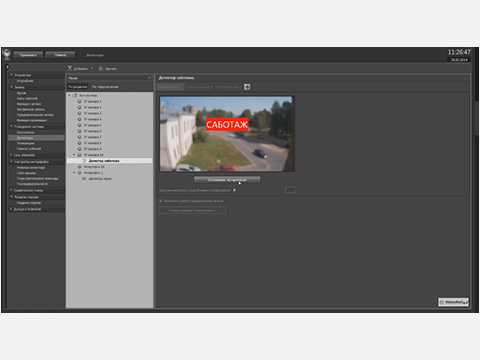Open Предварительная запись in the side menu
Screen dimensions: 480x360
pyautogui.click(x=35, y=115)
